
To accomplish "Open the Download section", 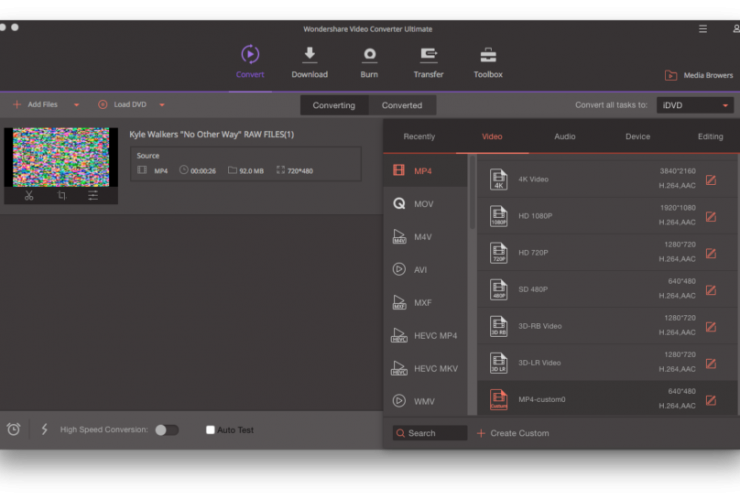I will click(310, 62).
